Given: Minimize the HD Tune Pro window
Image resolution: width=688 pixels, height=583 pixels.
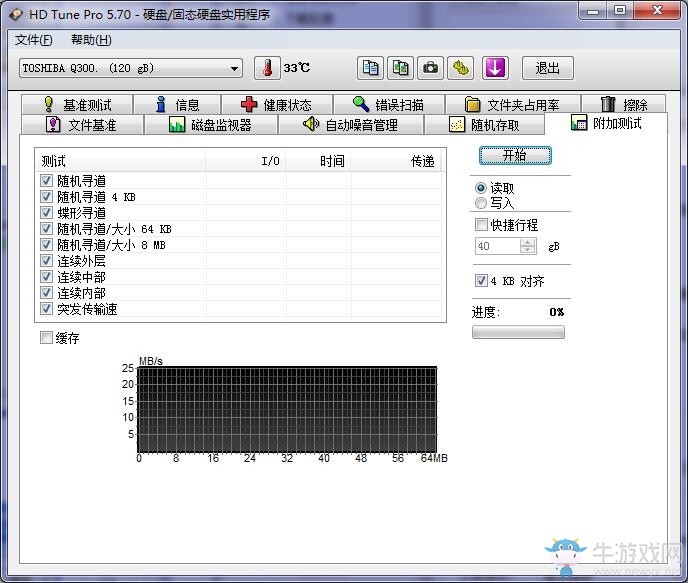Looking at the screenshot, I should coord(593,11).
